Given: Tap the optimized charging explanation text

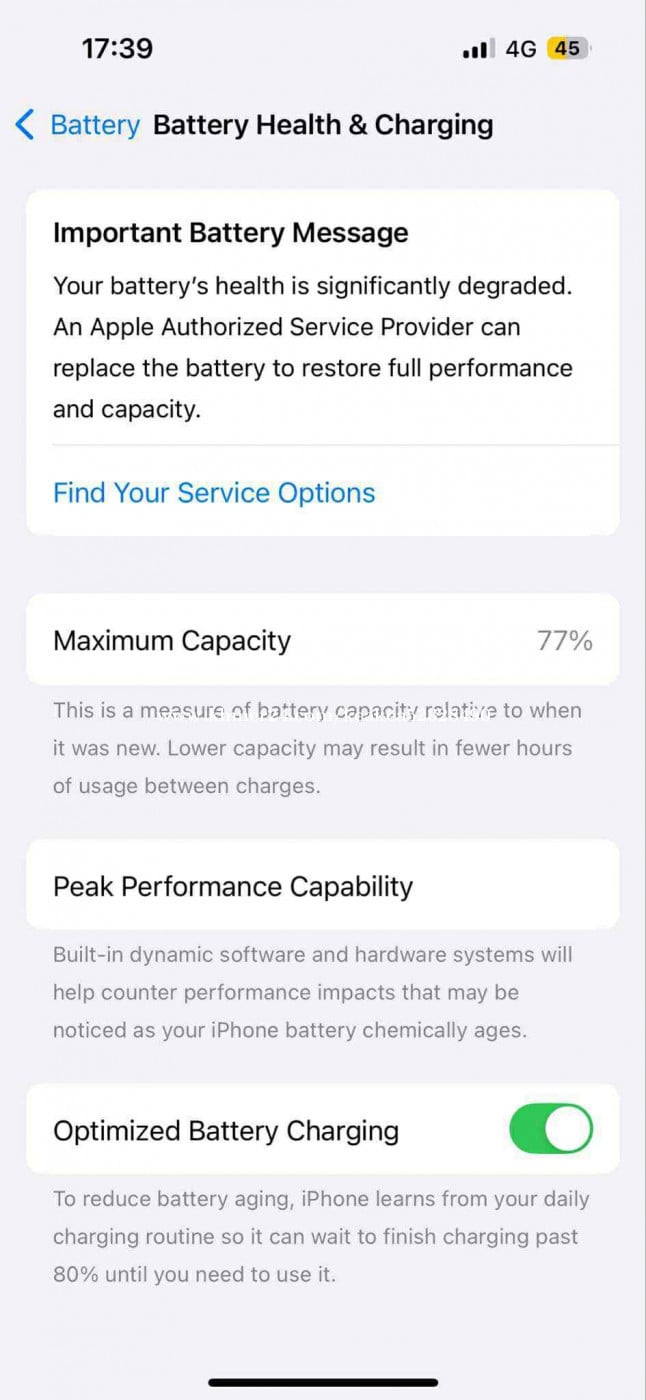Looking at the screenshot, I should [x=321, y=1236].
